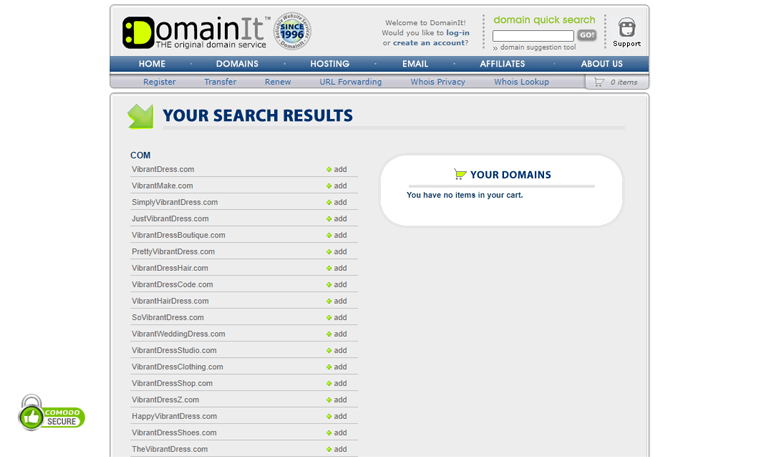Go to Renew submenu link

[278, 82]
